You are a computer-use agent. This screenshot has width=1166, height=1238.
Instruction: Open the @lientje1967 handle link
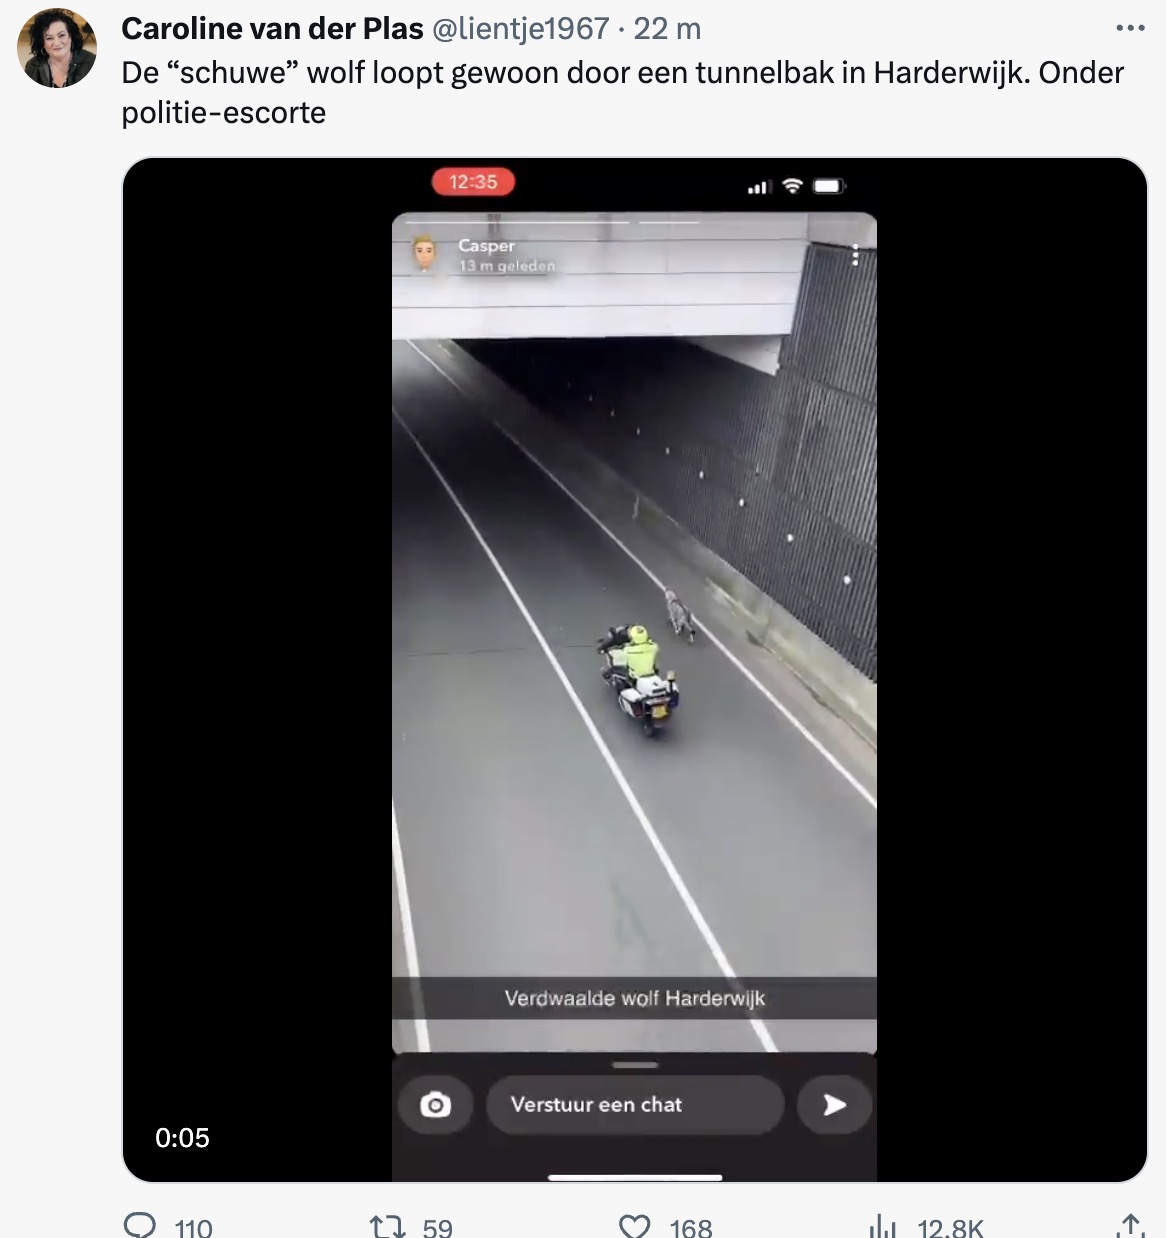click(x=520, y=29)
